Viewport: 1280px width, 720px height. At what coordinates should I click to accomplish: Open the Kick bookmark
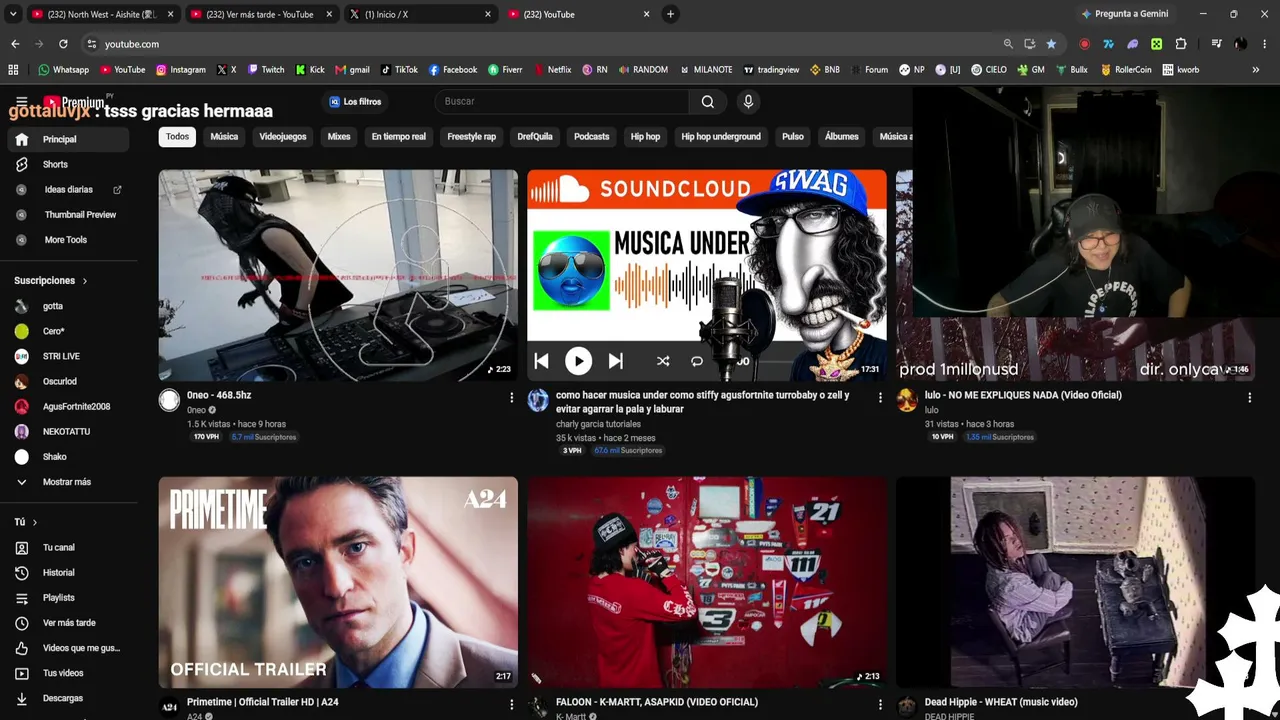[310, 70]
